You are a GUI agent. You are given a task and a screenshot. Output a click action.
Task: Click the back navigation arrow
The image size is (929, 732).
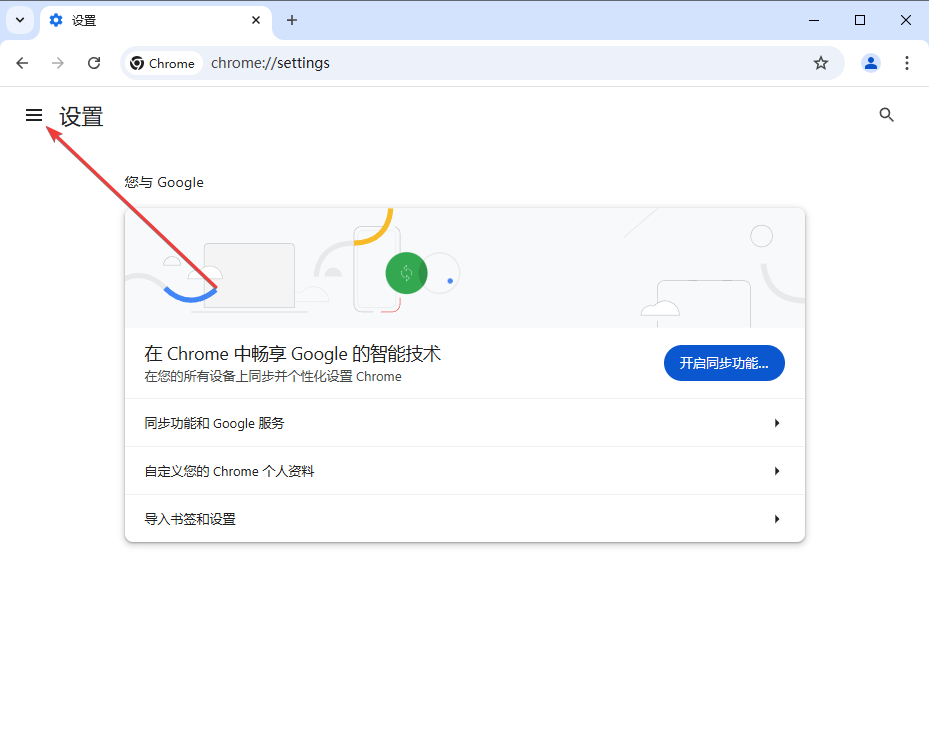click(22, 62)
